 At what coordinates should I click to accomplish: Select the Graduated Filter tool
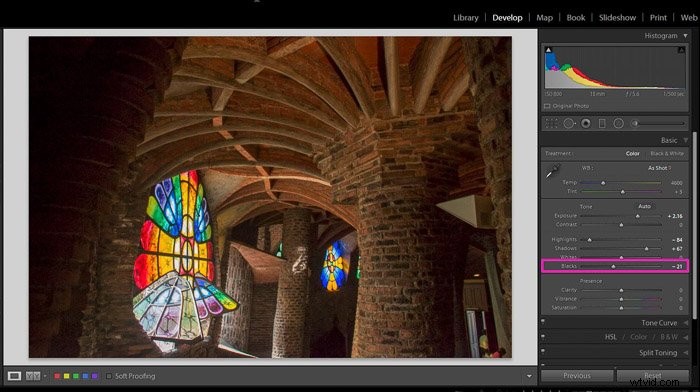pyautogui.click(x=602, y=124)
